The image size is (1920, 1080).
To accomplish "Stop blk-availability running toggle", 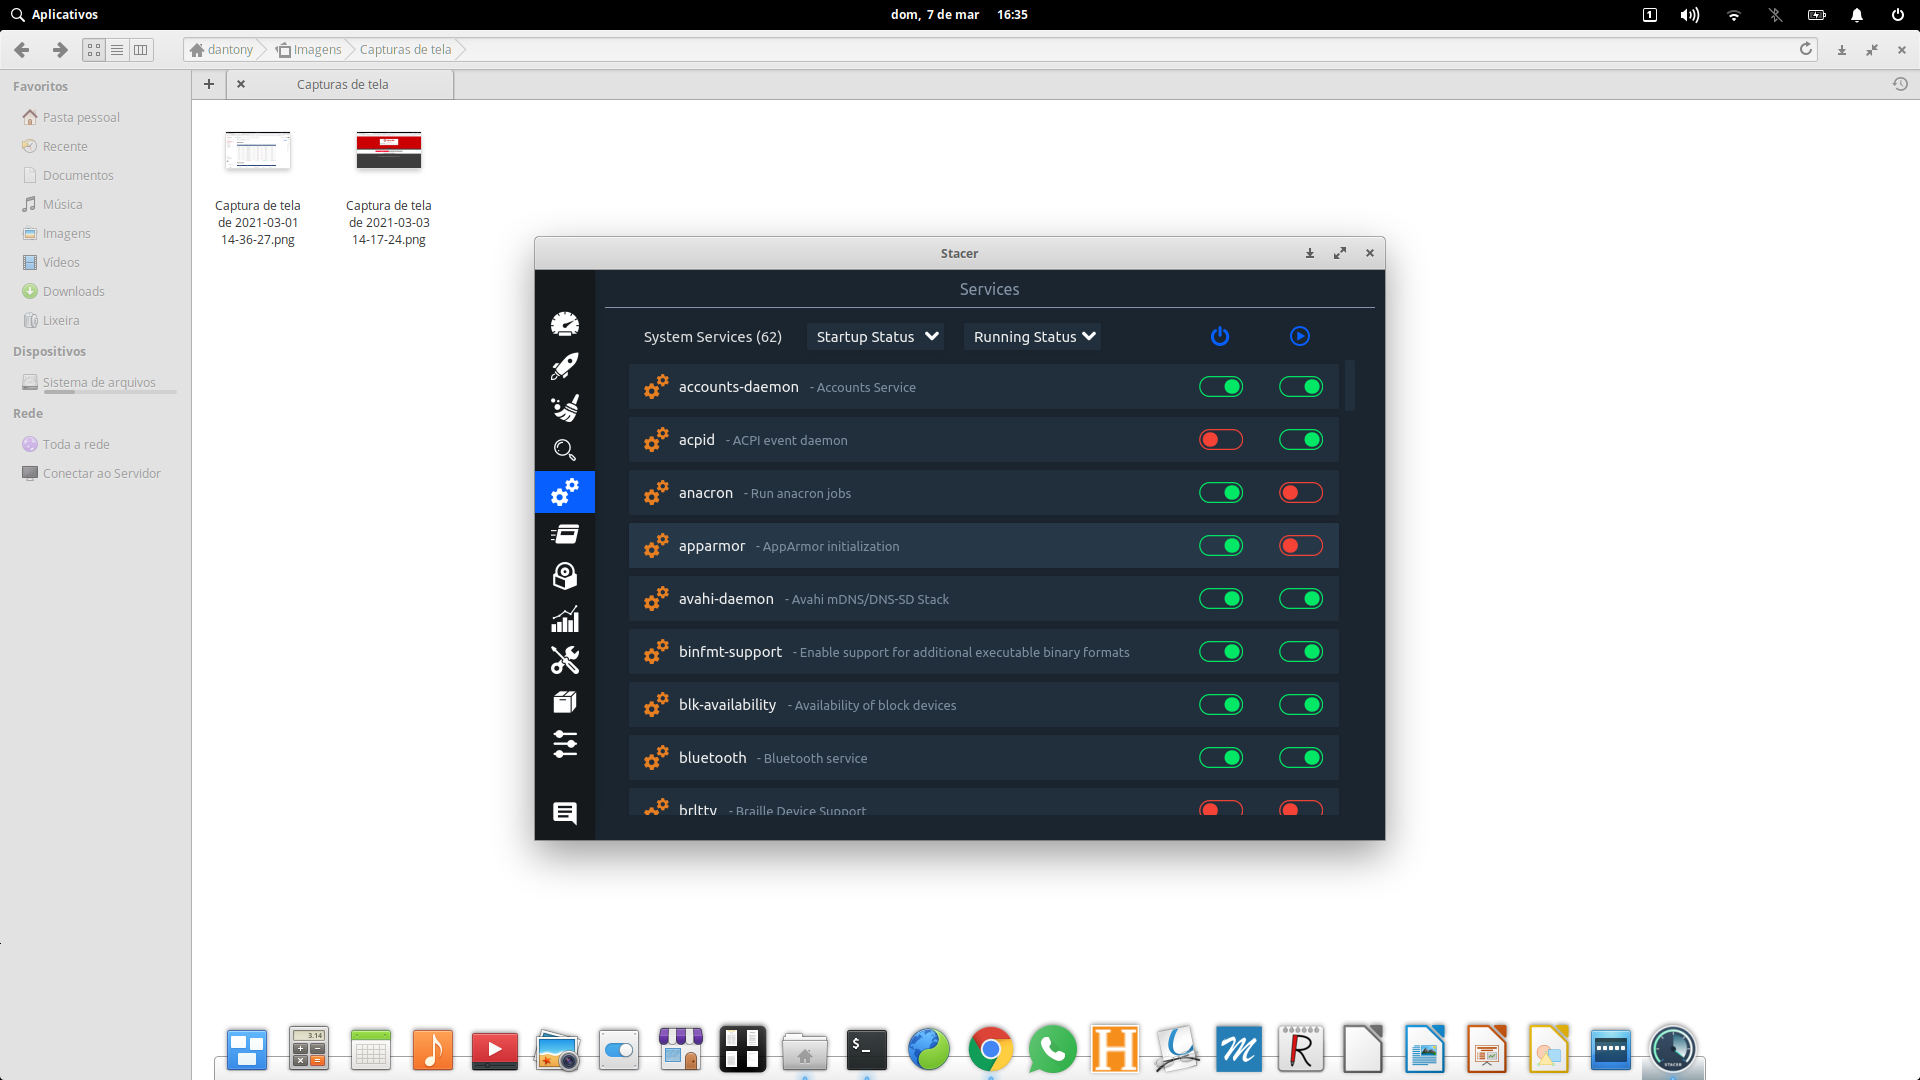I will pos(1301,705).
